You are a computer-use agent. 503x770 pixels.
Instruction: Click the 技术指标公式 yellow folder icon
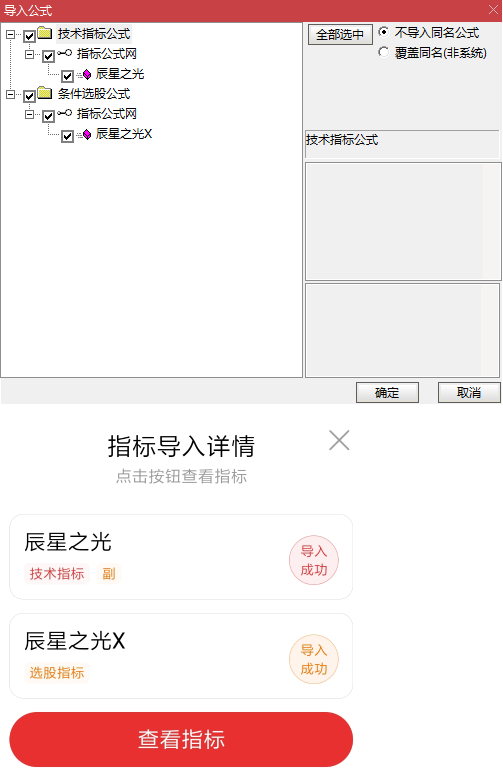coord(45,33)
